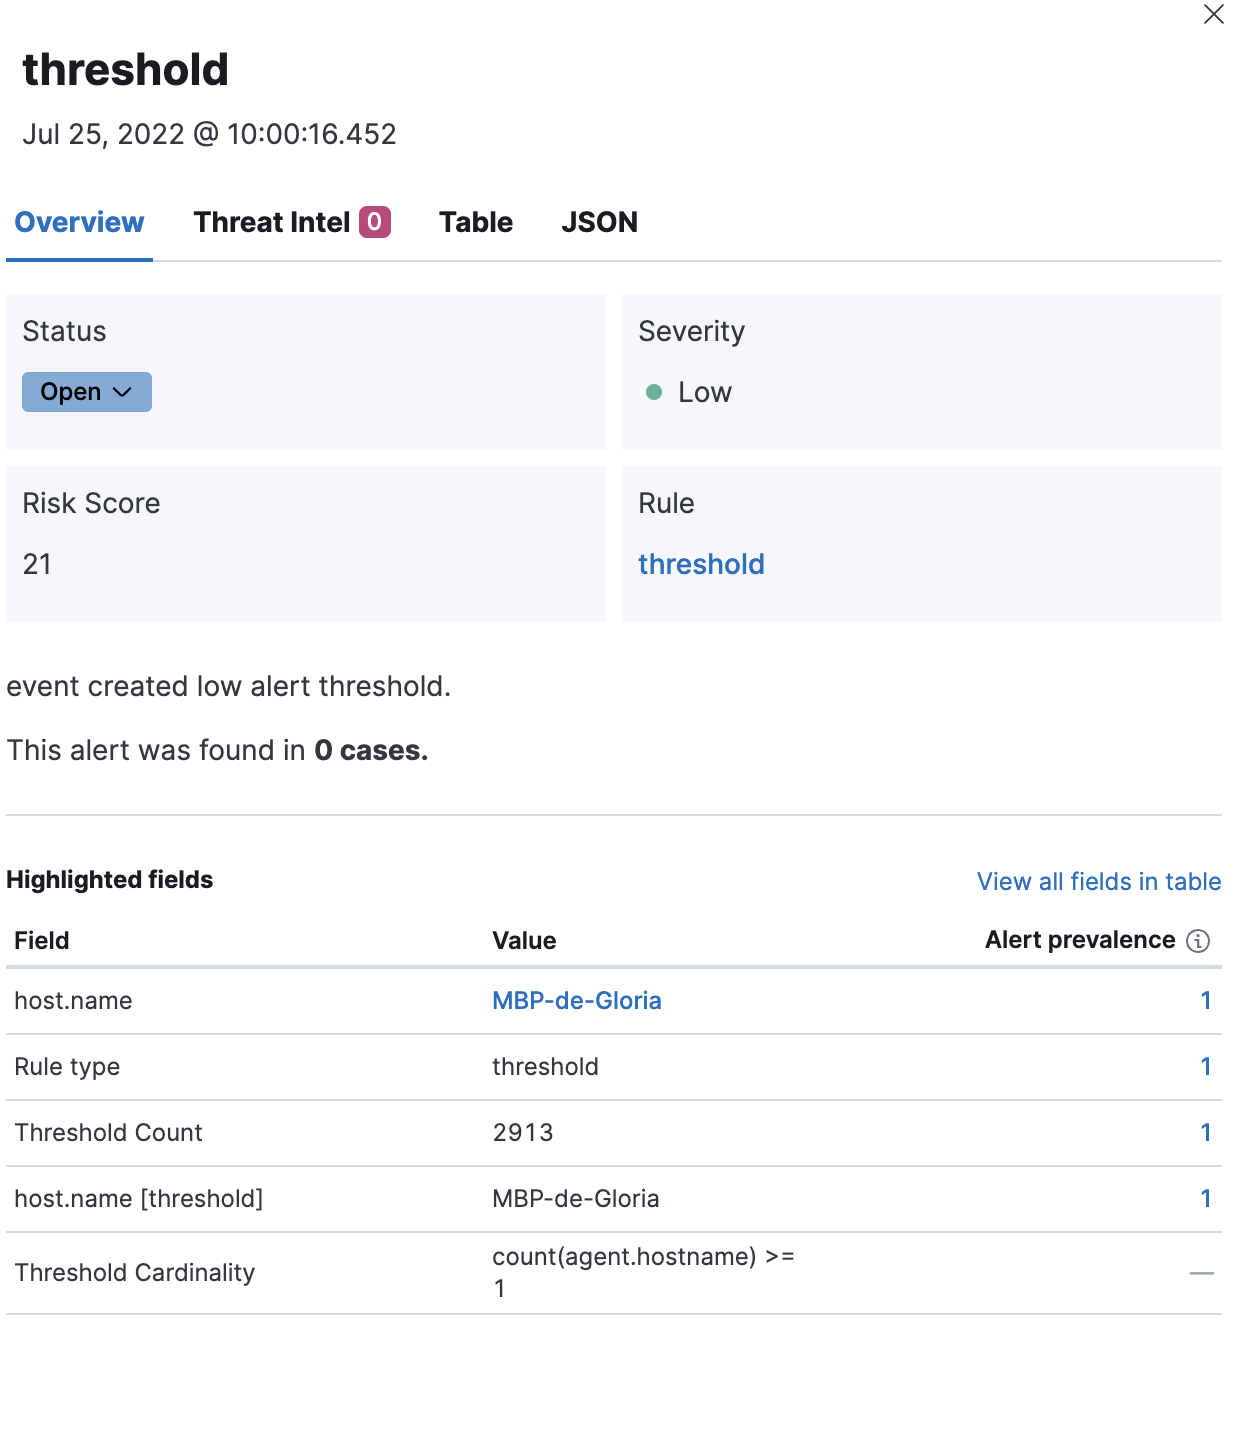Image resolution: width=1242 pixels, height=1444 pixels.
Task: Click alert prevalence count for Rule type
Action: [x=1206, y=1066]
